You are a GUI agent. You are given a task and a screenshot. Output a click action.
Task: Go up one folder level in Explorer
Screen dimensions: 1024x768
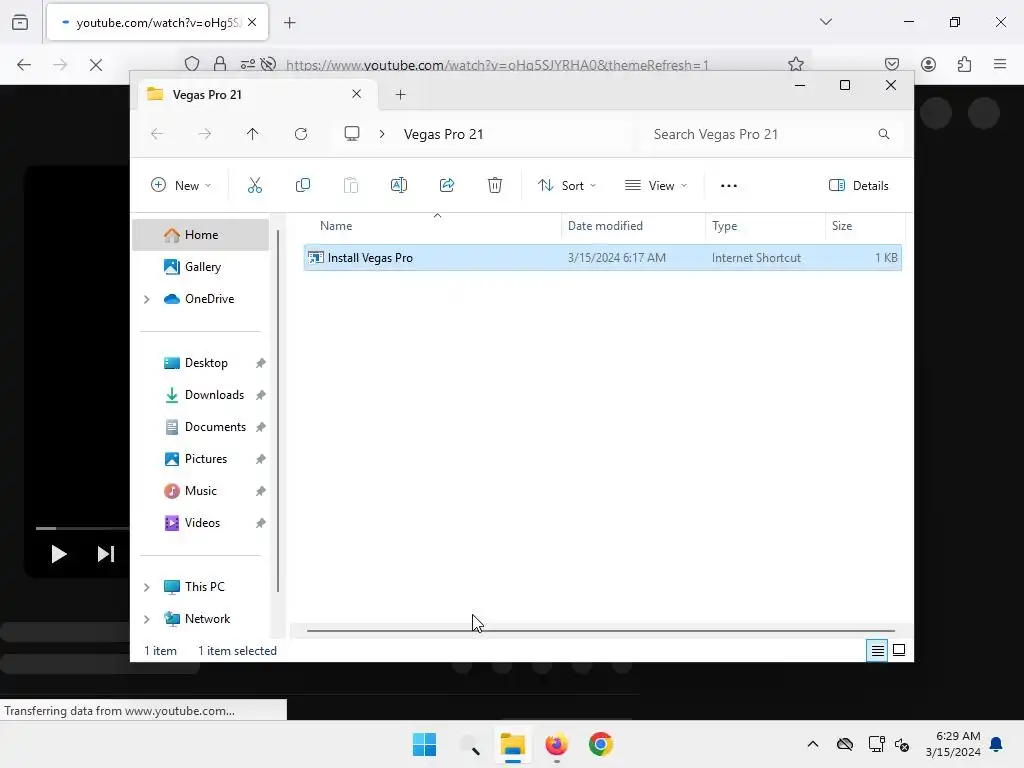click(253, 134)
